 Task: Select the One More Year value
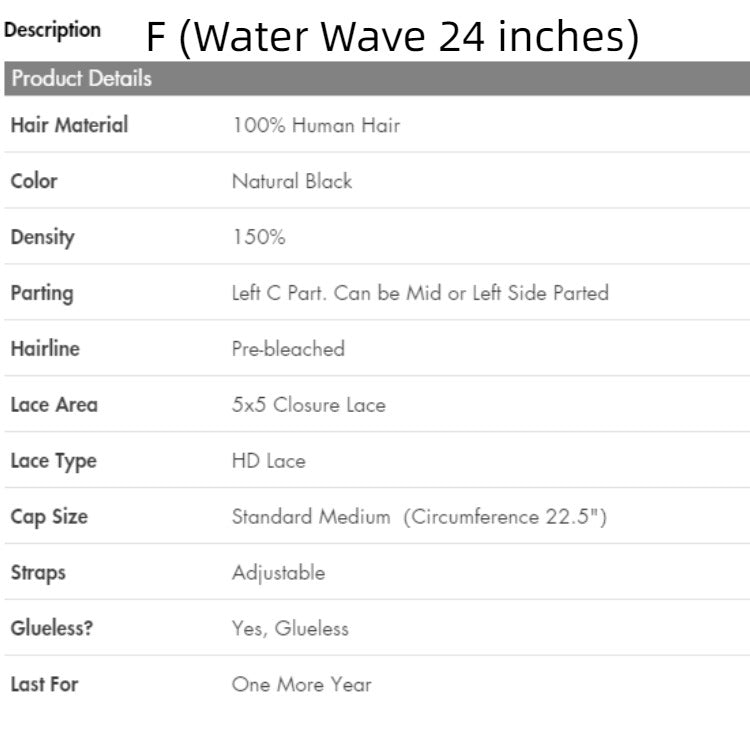click(x=301, y=685)
